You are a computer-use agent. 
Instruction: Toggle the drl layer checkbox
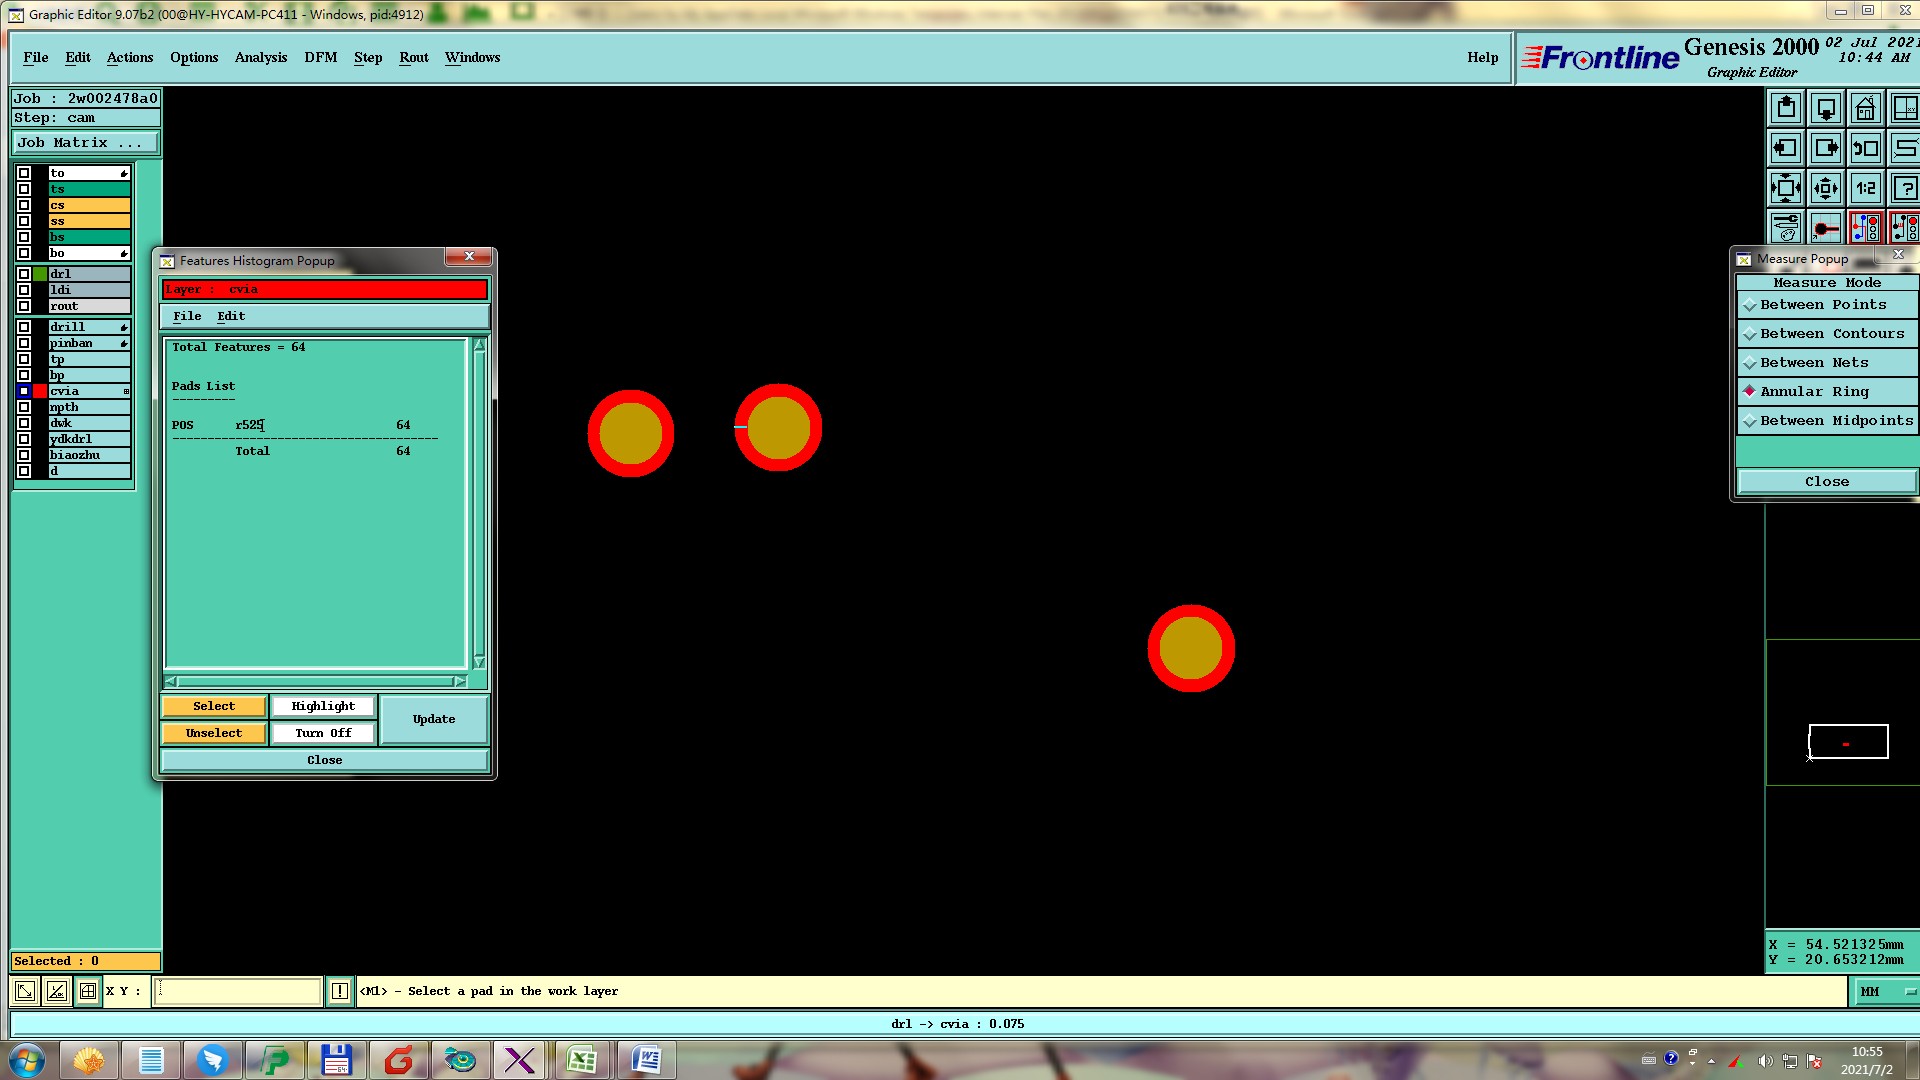[24, 273]
